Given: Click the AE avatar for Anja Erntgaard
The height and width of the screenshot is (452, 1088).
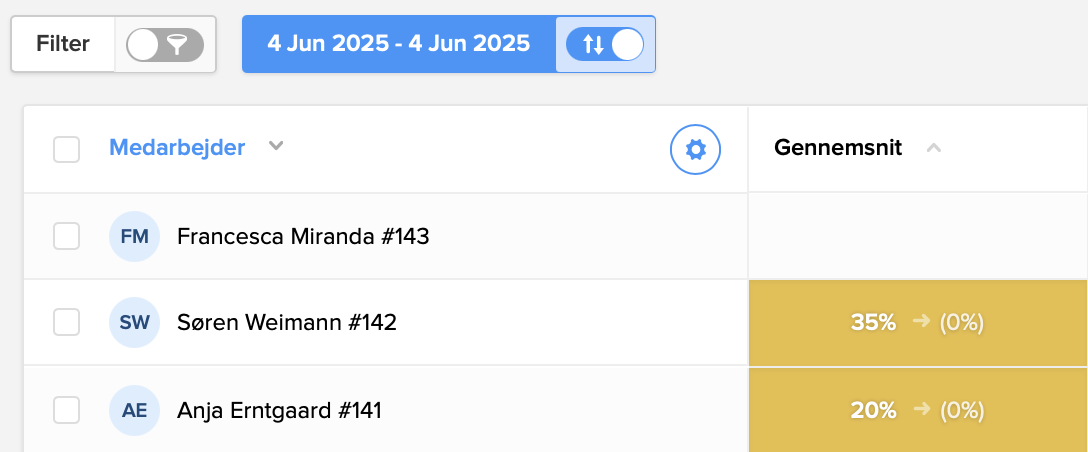Looking at the screenshot, I should 134,410.
